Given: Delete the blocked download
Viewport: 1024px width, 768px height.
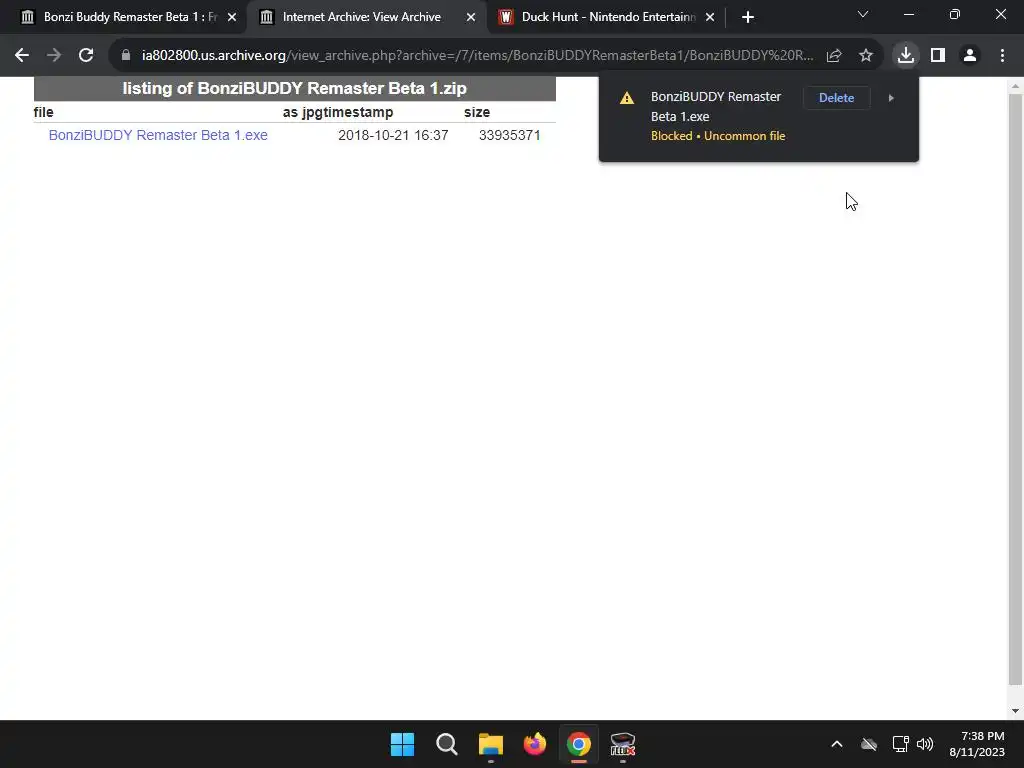Looking at the screenshot, I should click(836, 98).
